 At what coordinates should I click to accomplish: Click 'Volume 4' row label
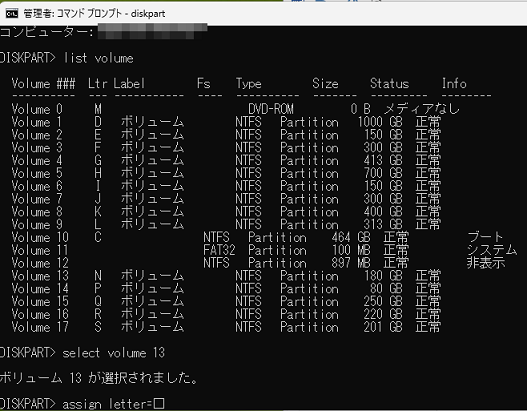point(37,160)
